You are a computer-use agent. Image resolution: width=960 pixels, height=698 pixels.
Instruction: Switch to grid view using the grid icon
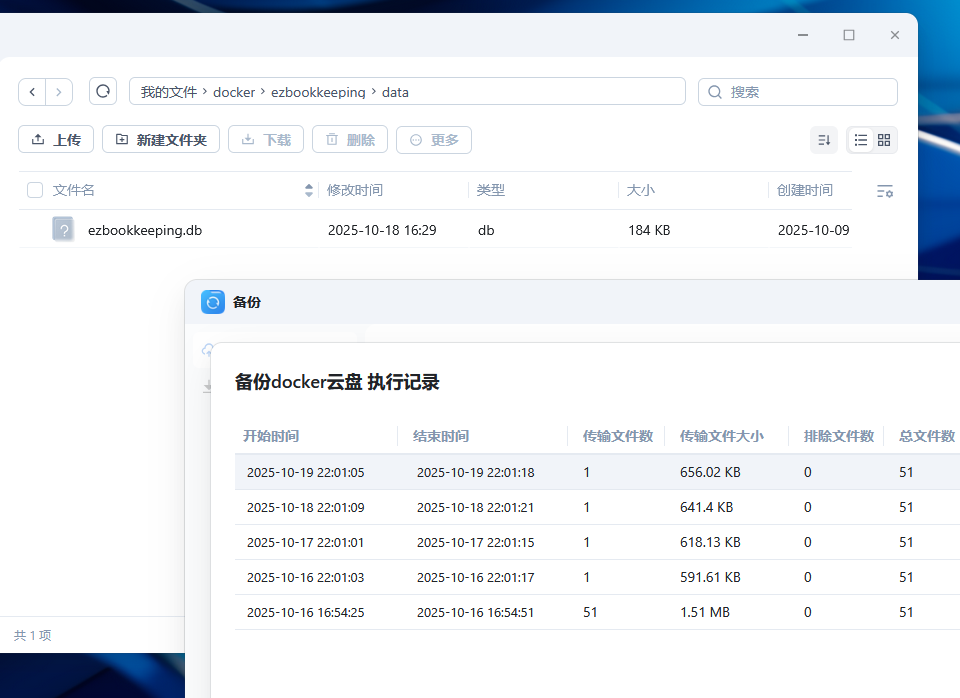pos(886,140)
